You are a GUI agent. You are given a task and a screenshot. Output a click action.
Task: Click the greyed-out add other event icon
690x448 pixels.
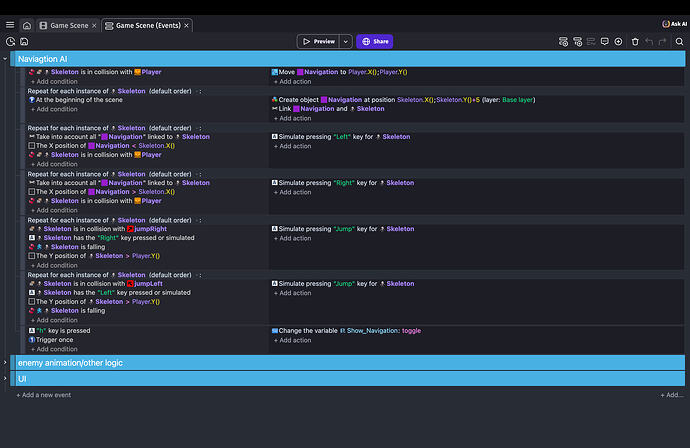[591, 41]
